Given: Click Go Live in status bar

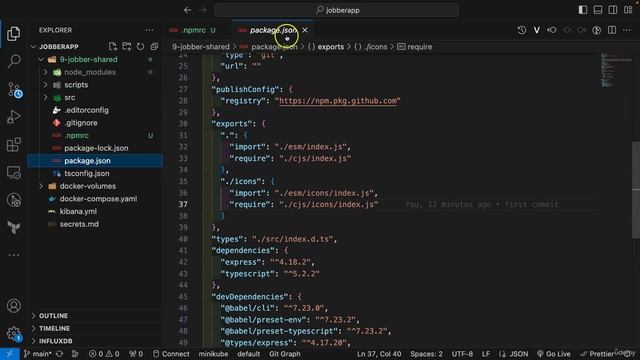Looking at the screenshot, I should [554, 354].
